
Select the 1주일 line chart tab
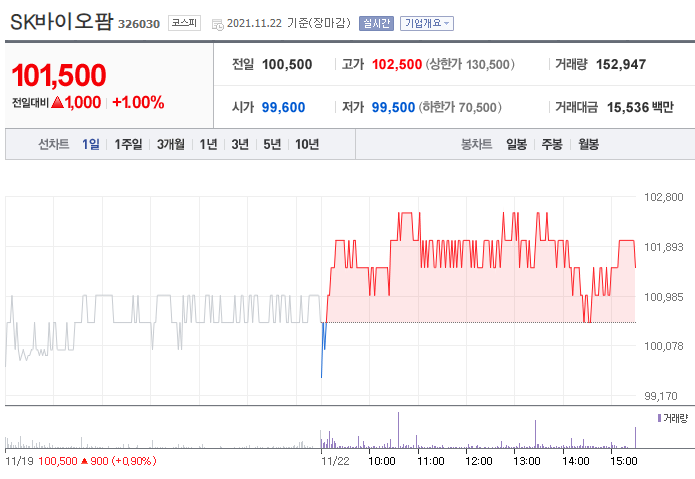129,144
